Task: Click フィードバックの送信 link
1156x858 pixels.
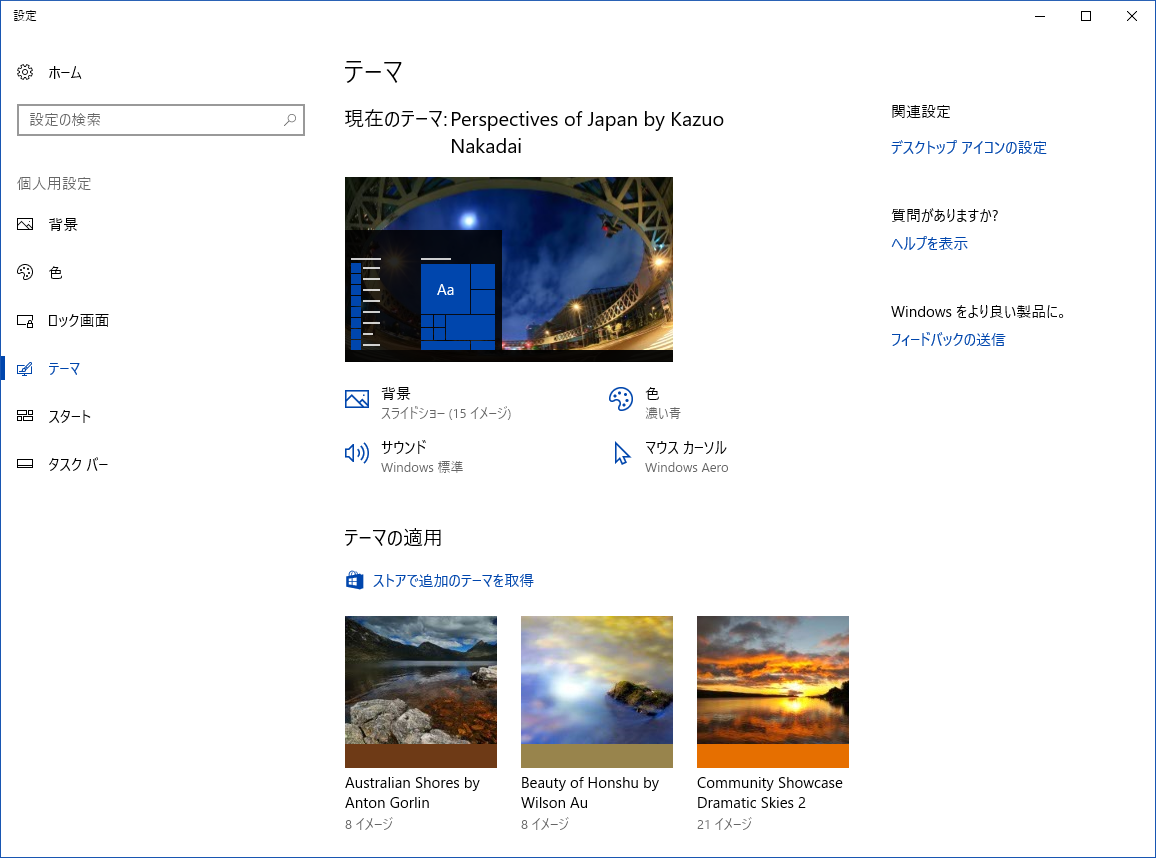Action: [947, 340]
